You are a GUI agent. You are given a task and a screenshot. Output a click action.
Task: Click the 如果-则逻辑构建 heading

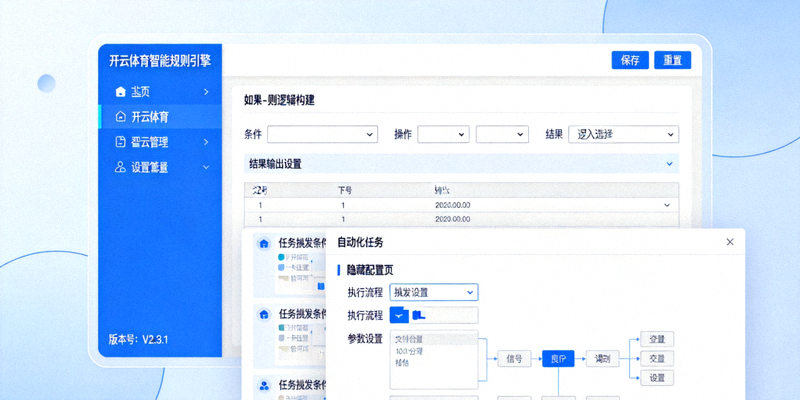tap(279, 101)
